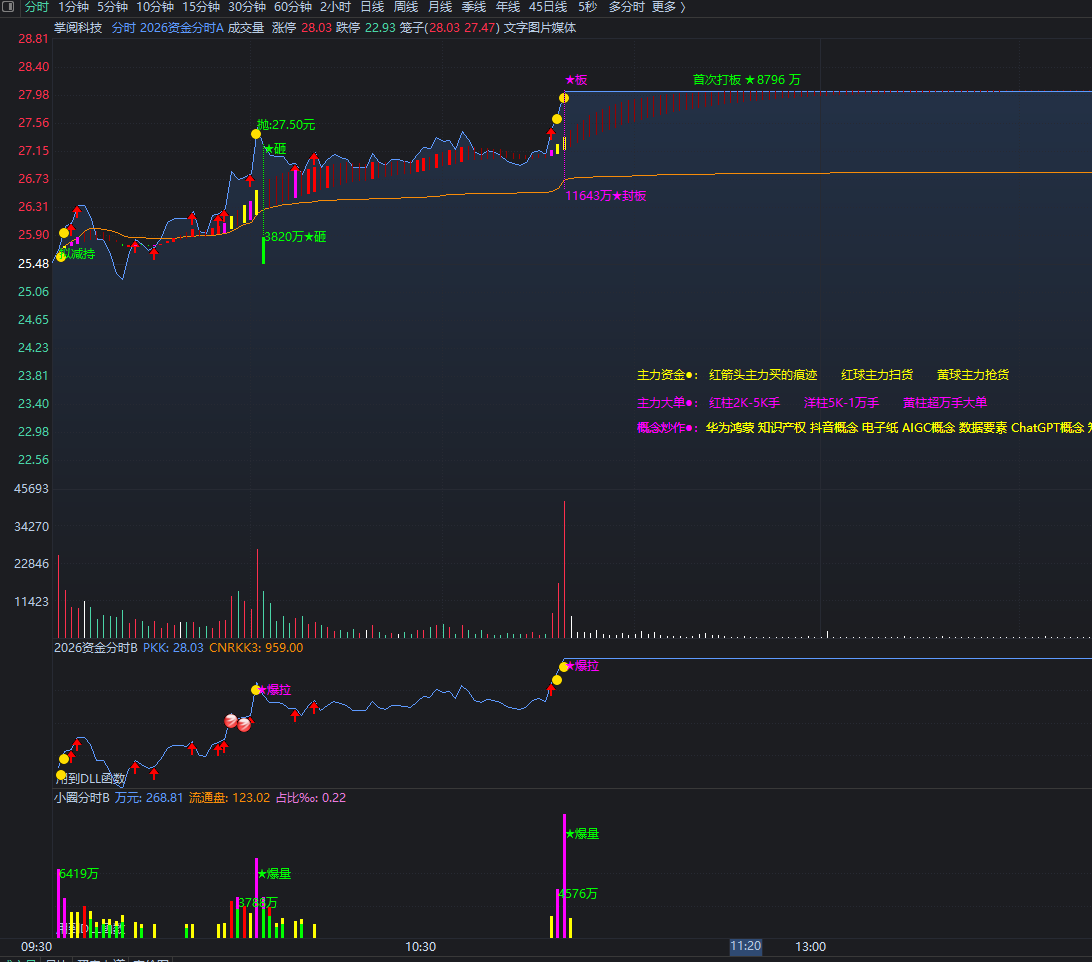Click the highlighted 11:20 time marker
Screen dimensions: 1092x962
745,946
